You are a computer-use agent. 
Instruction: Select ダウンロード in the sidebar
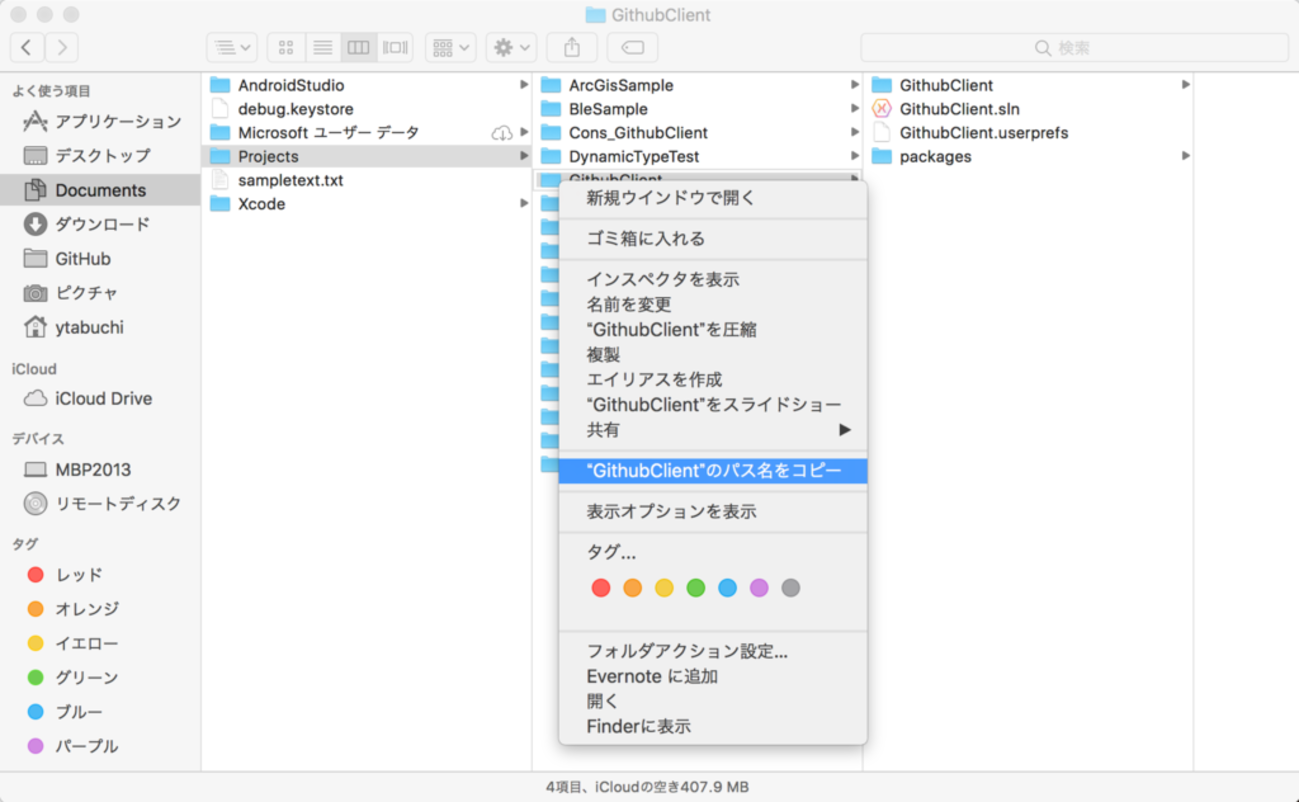(x=102, y=224)
